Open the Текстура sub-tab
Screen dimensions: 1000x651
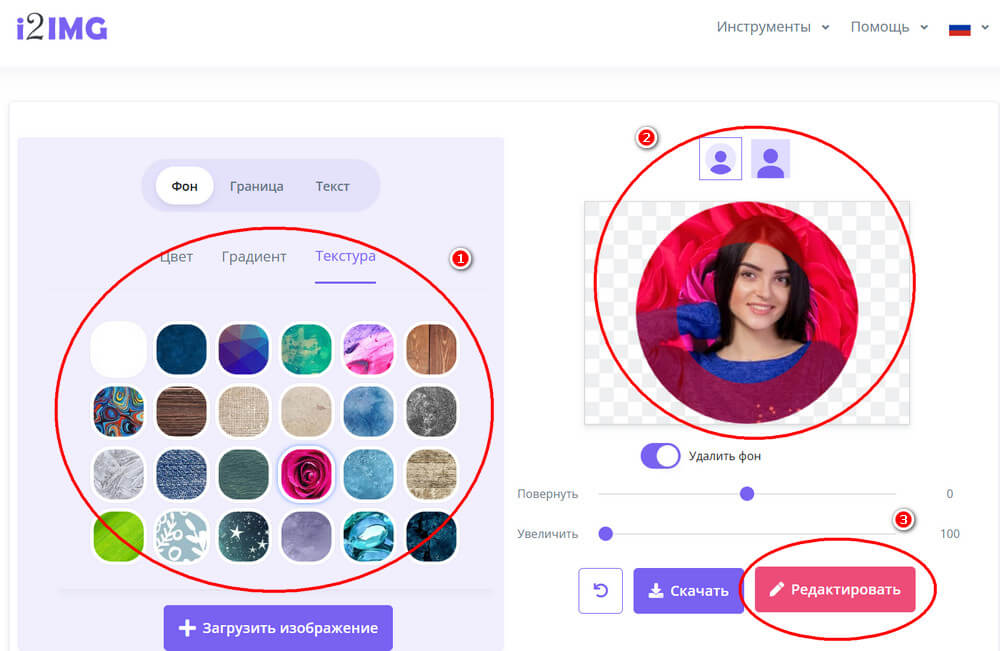pos(345,256)
